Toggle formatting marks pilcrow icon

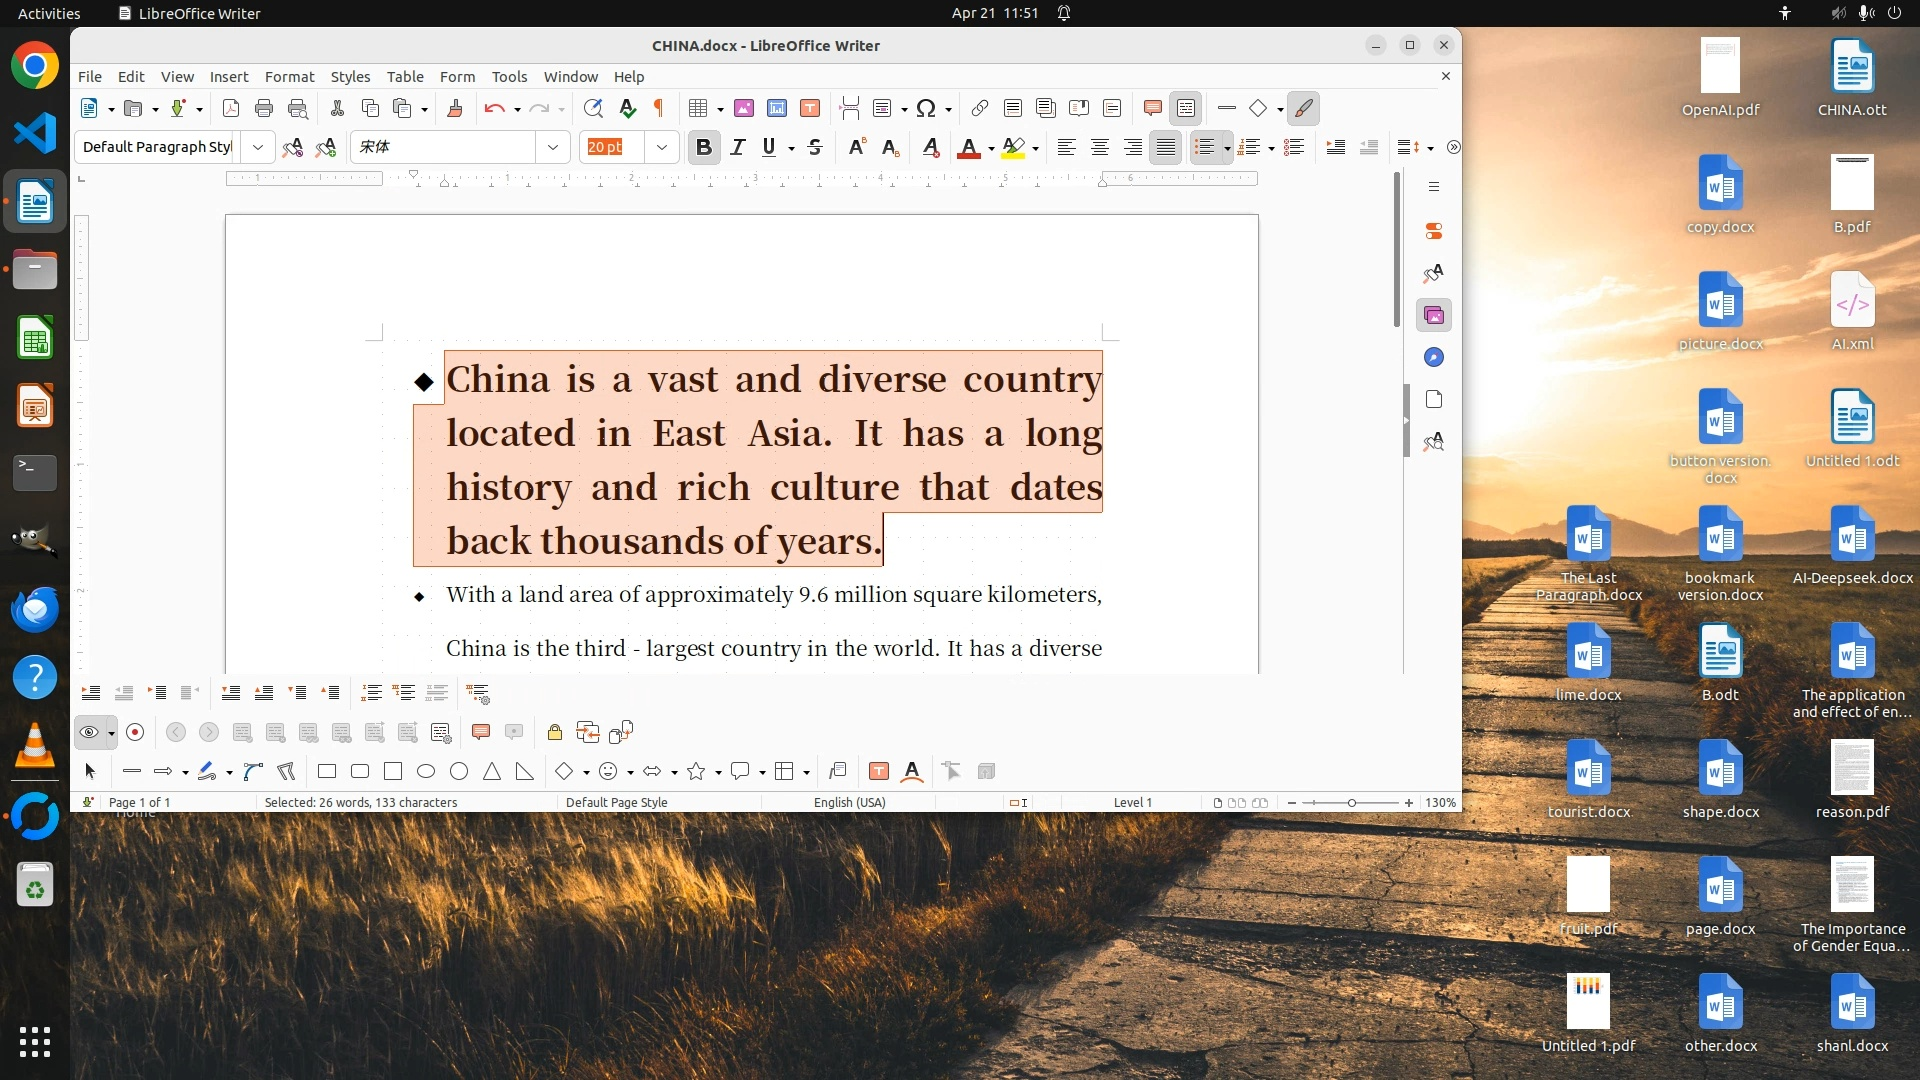point(659,108)
